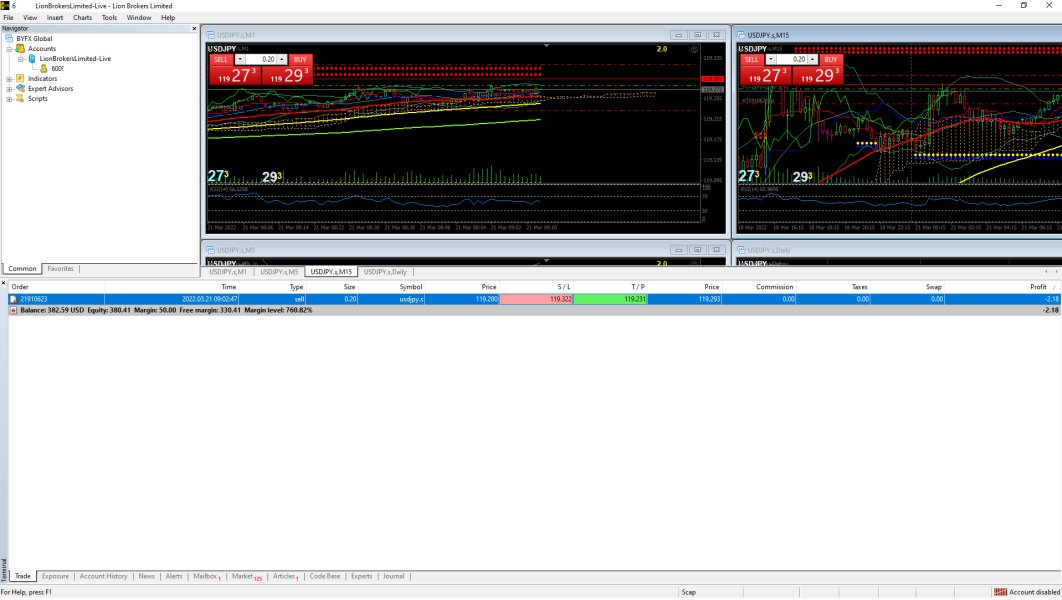This screenshot has width=1062, height=600.
Task: Open the View menu
Action: click(30, 18)
